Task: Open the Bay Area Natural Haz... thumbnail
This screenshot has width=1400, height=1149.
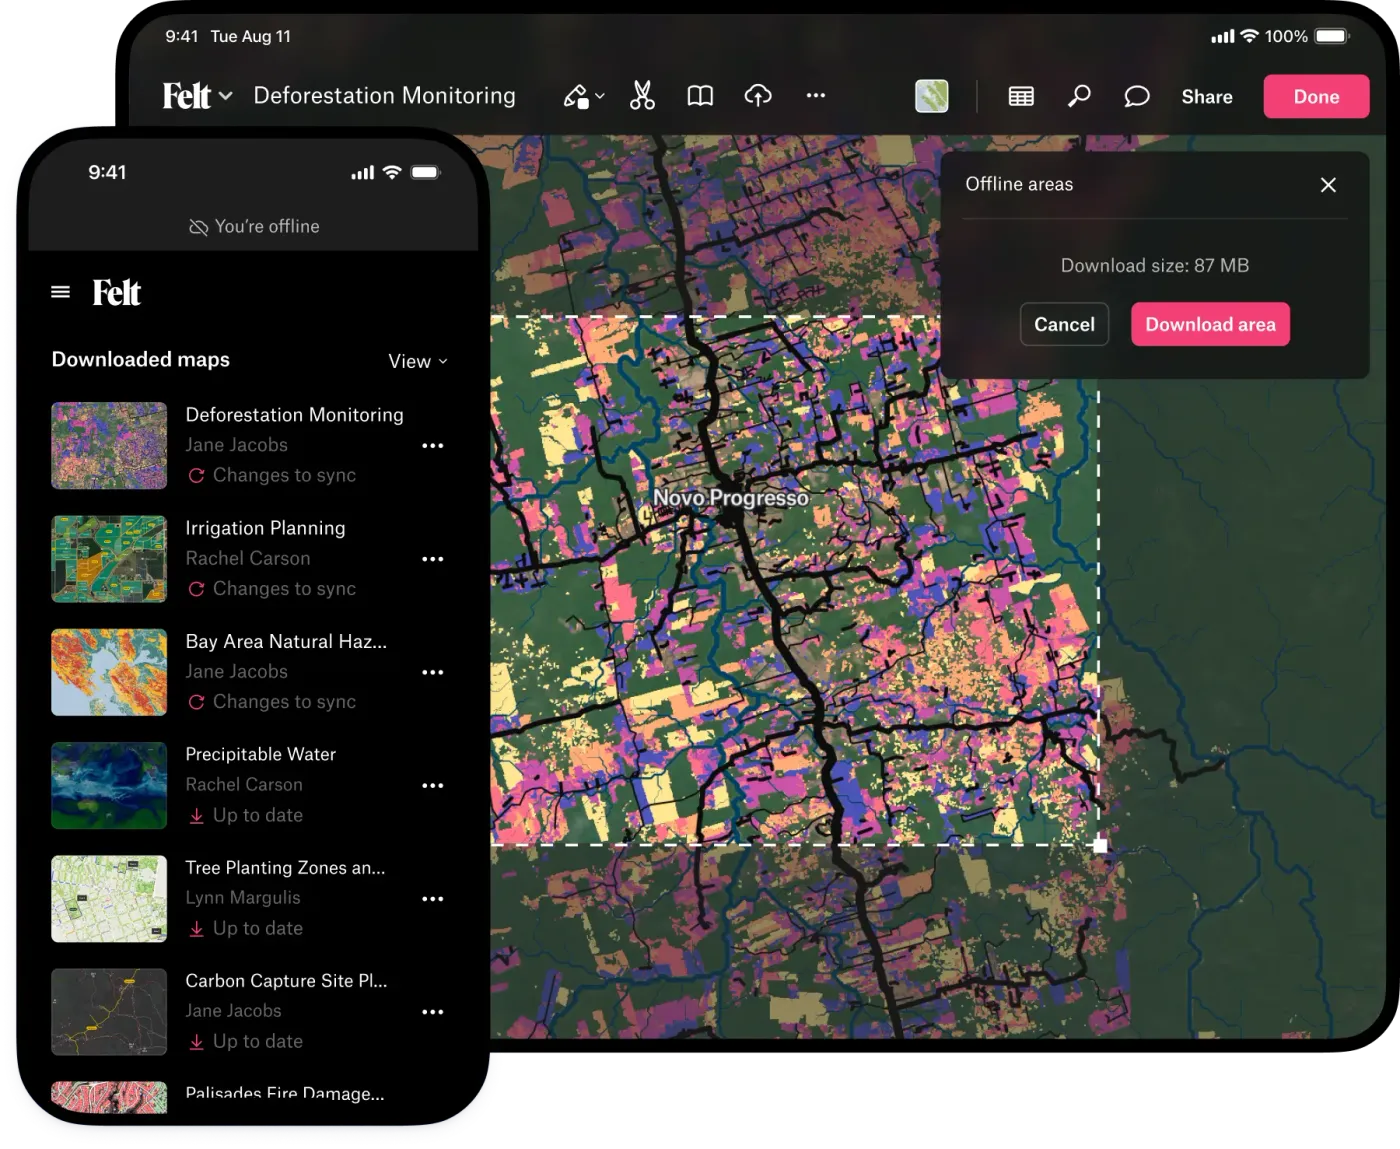Action: [x=109, y=672]
